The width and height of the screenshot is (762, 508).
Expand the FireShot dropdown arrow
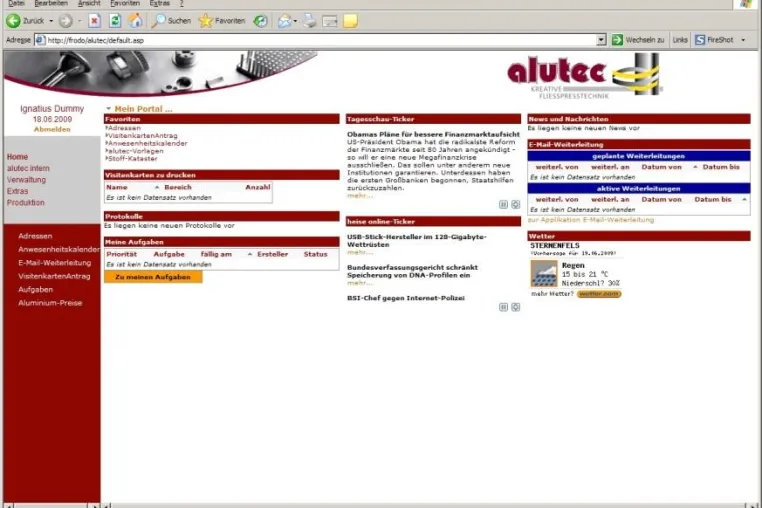[x=743, y=40]
